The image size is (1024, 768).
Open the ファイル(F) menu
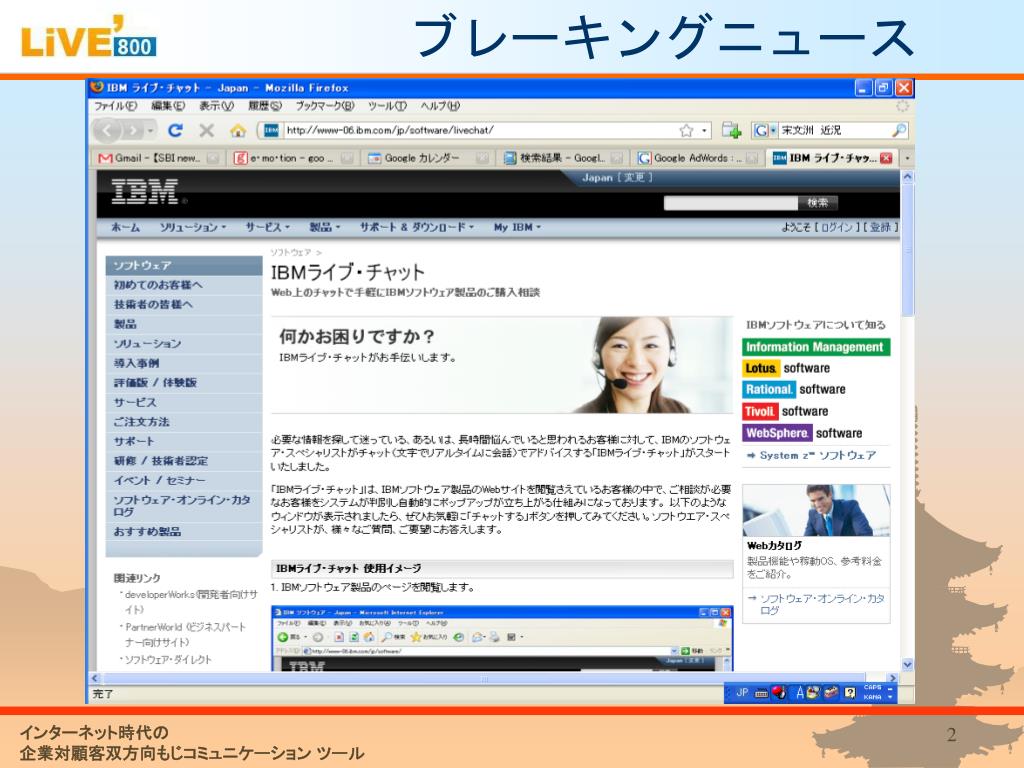point(116,106)
